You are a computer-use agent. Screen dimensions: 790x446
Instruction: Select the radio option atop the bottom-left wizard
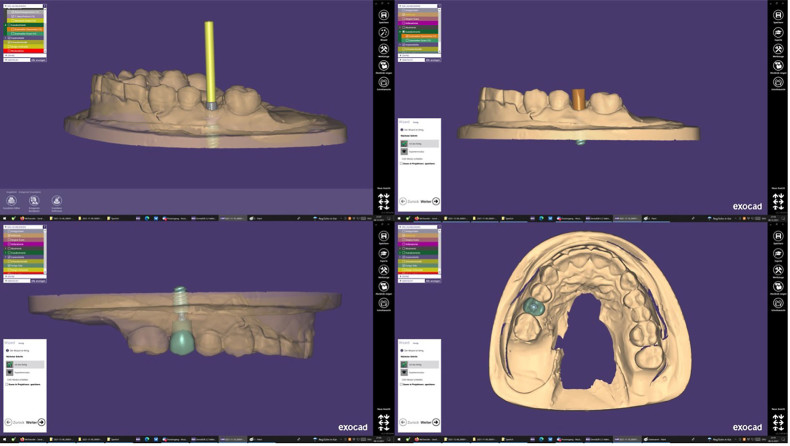pyautogui.click(x=7, y=350)
